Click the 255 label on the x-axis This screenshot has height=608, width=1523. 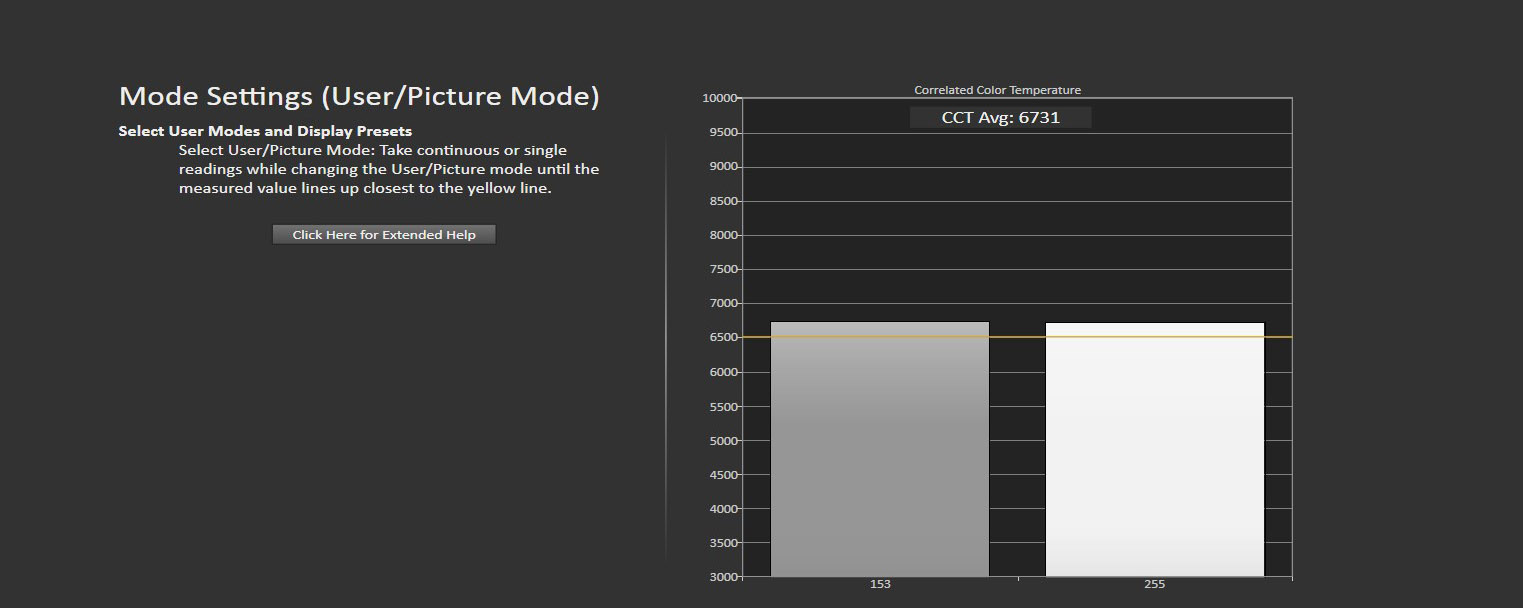coord(1154,585)
